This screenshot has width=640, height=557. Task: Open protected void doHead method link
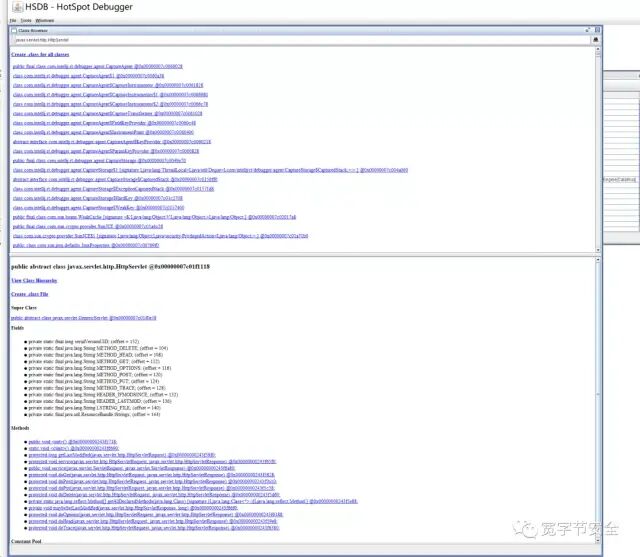coord(153,521)
